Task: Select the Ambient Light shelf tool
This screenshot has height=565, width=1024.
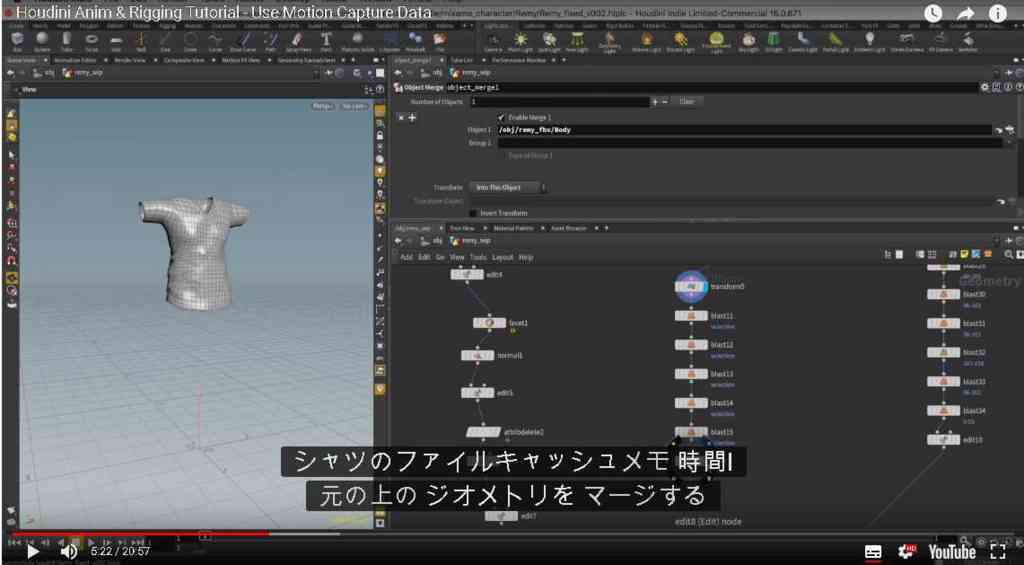Action: pos(869,42)
